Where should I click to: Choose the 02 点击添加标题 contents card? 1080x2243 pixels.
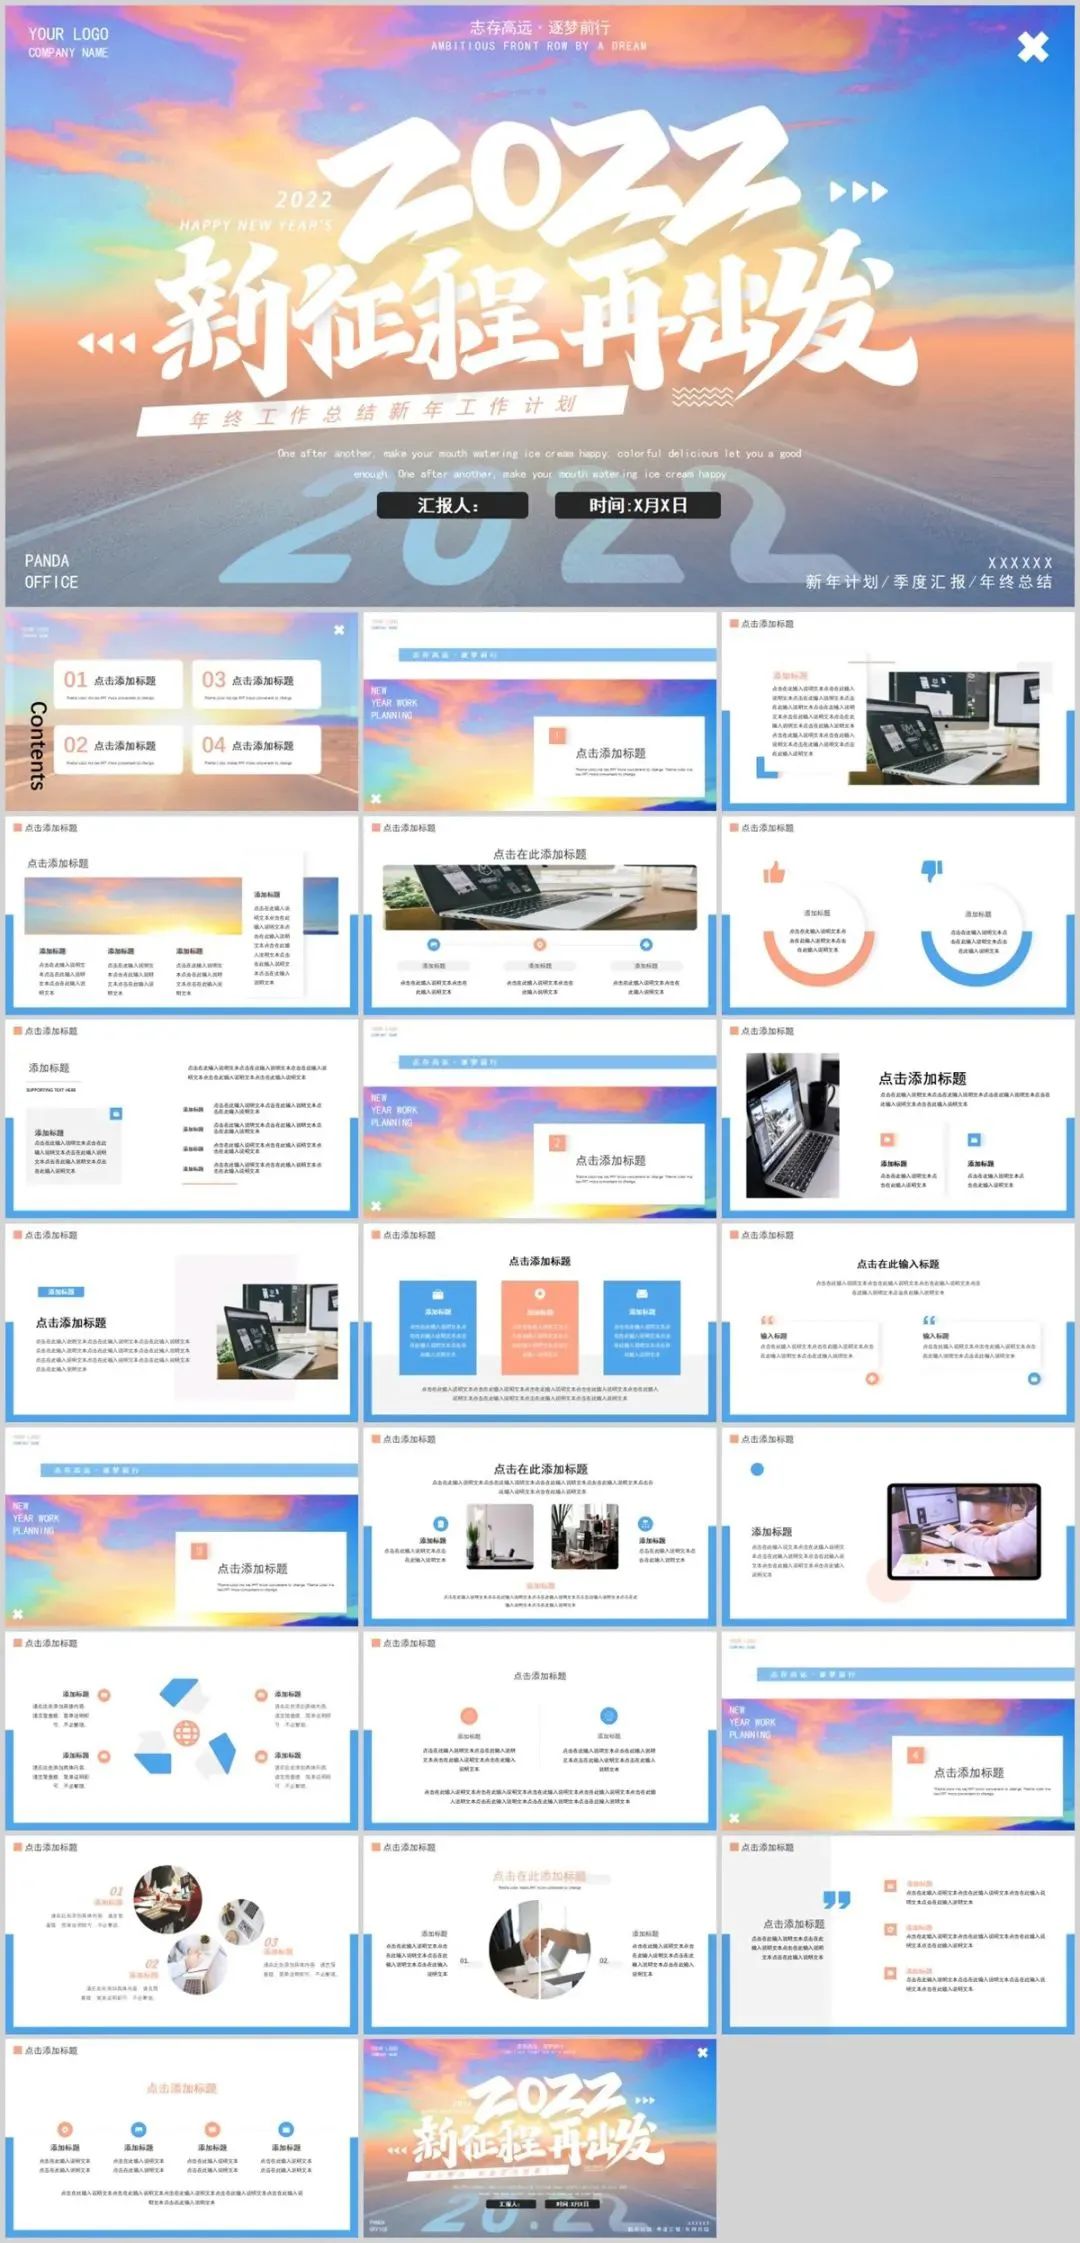point(118,748)
